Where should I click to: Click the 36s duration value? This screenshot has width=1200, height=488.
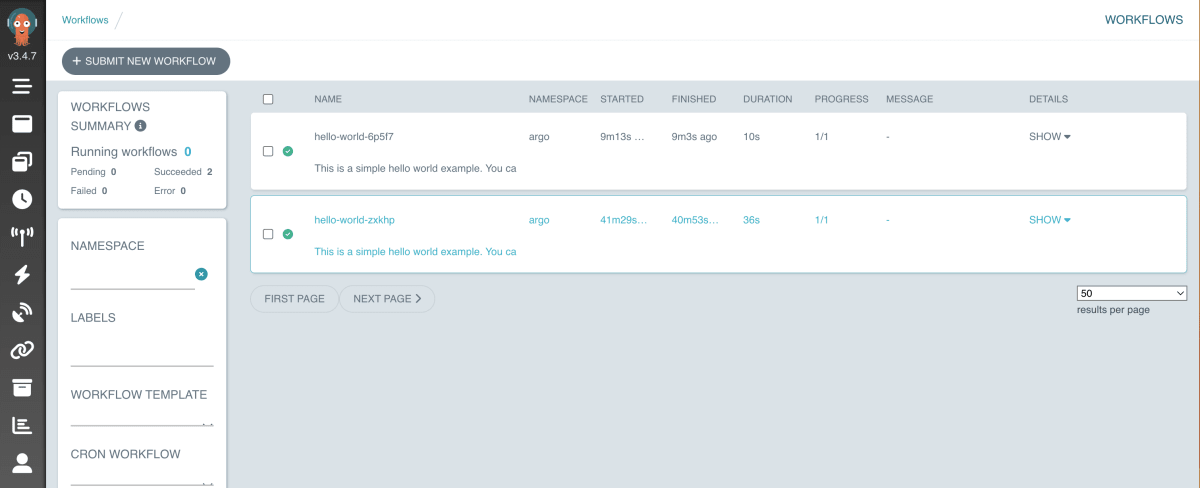pos(752,219)
